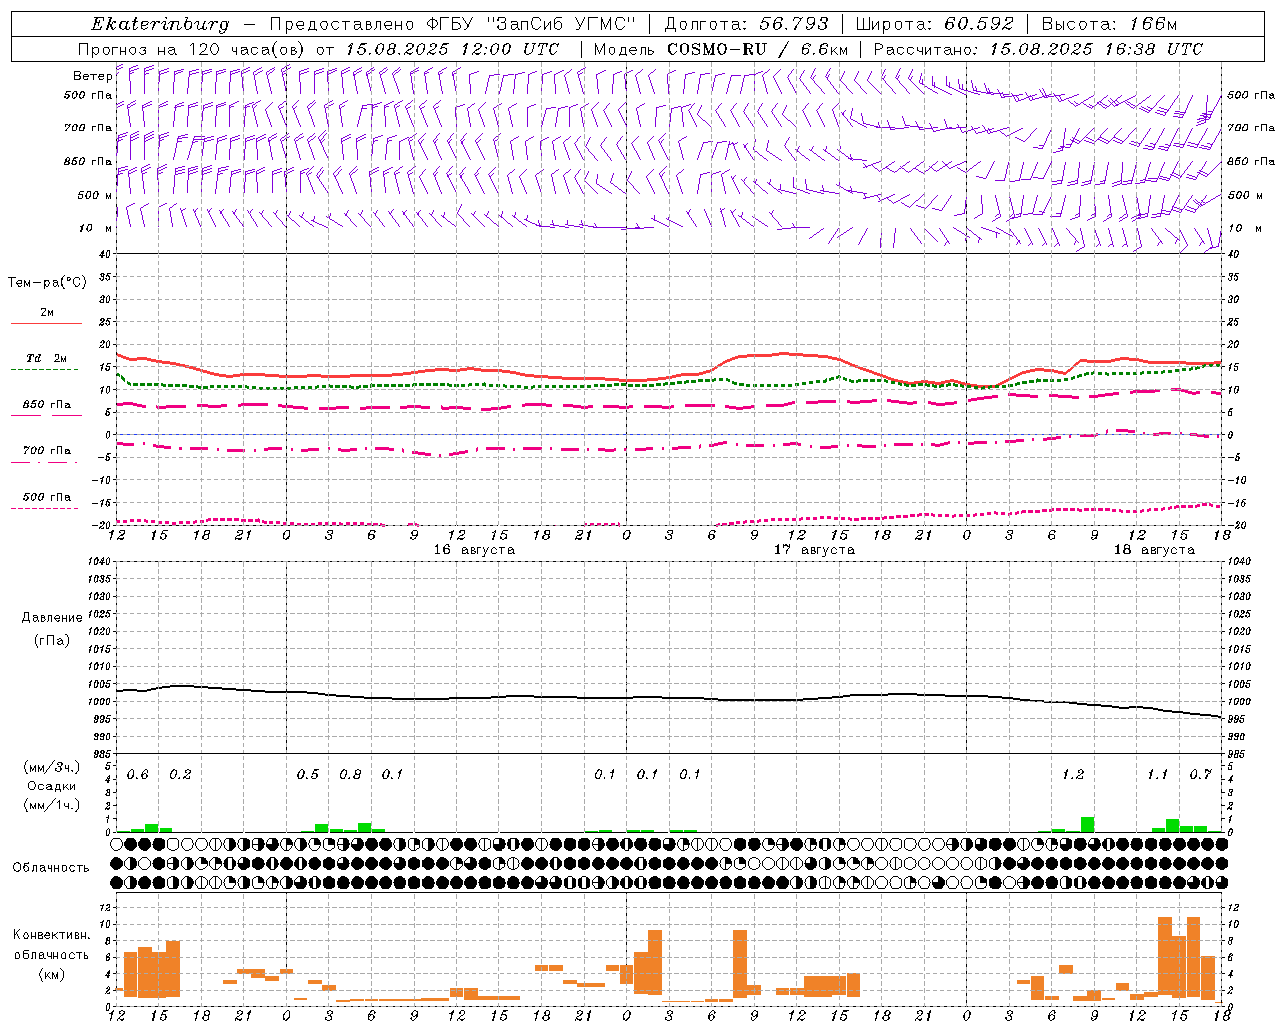Click the 0.8 precipitation amount

(x=350, y=775)
